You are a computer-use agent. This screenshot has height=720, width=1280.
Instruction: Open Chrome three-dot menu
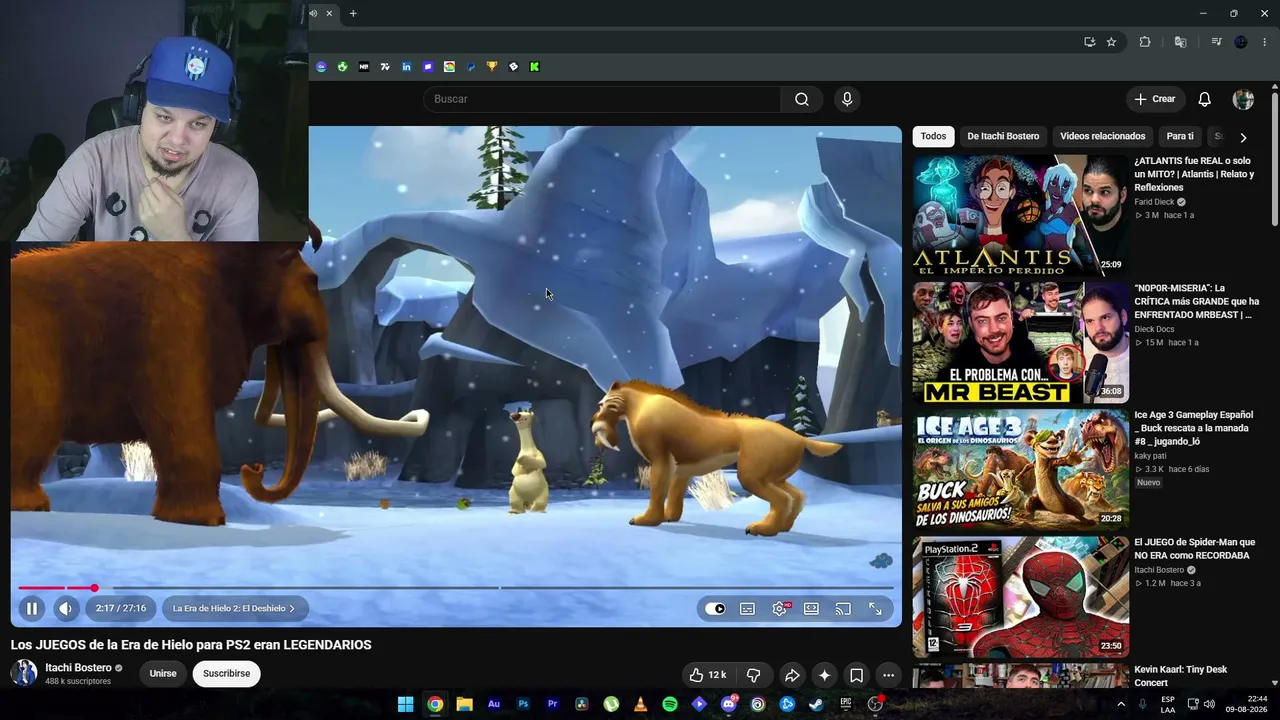click(1265, 42)
